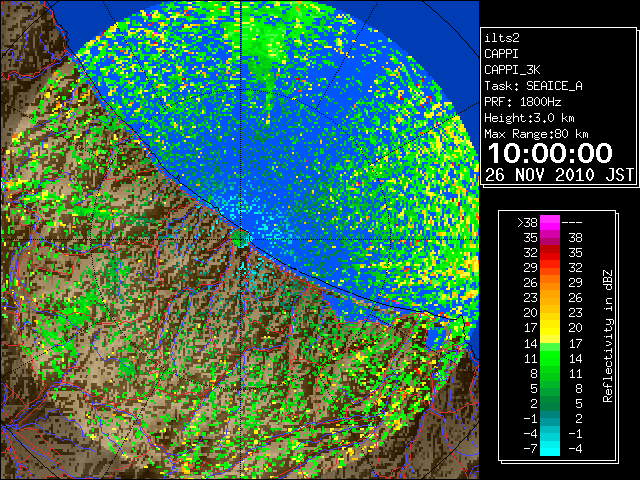The image size is (640, 480).
Task: Click the '-7' legend label
Action: pos(530,449)
